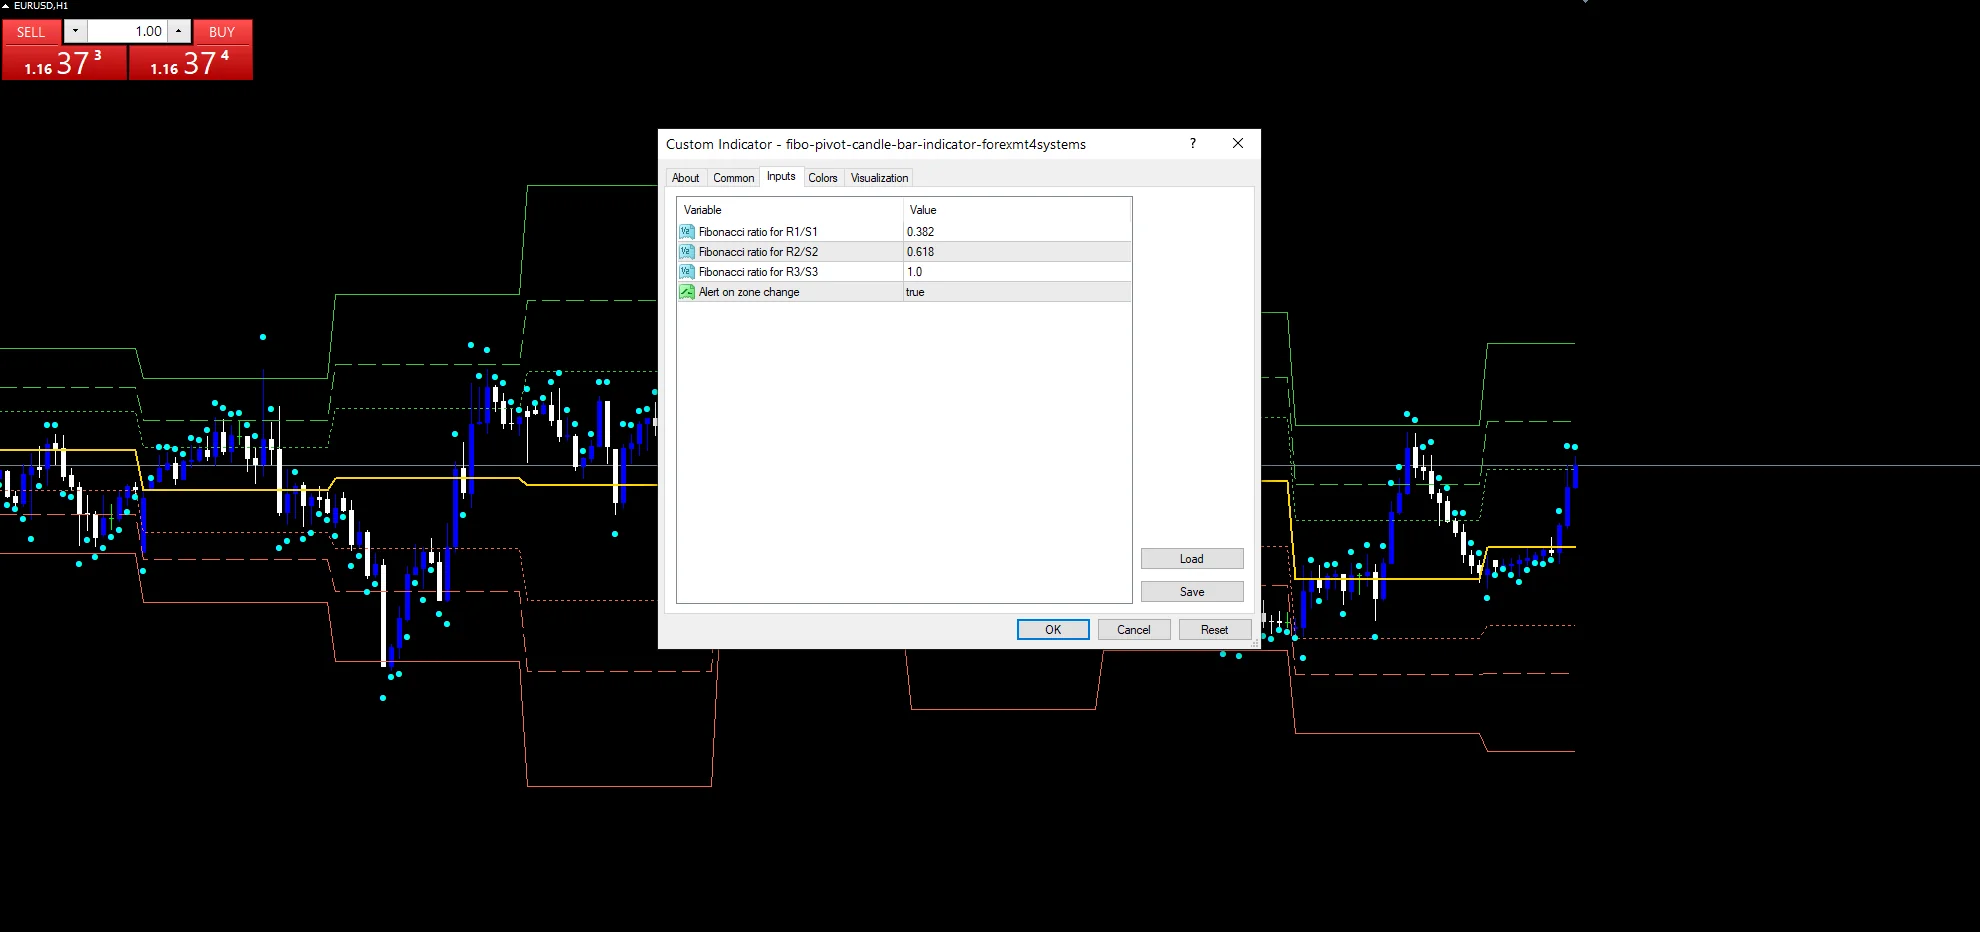Switch to the Colors tab
Viewport: 1980px width, 932px height.
click(823, 178)
